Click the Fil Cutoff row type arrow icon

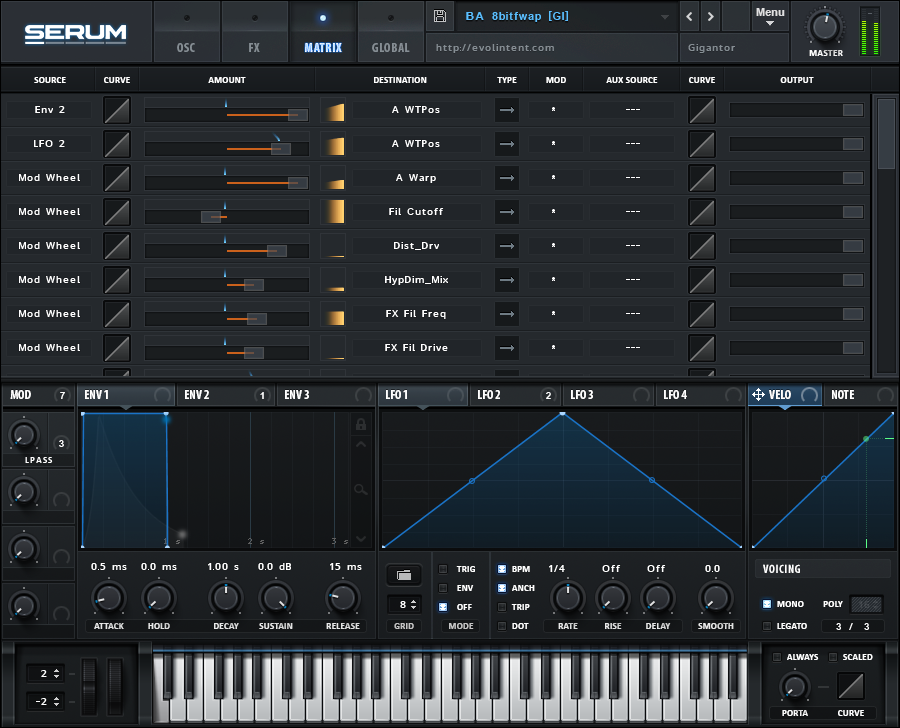(x=507, y=212)
